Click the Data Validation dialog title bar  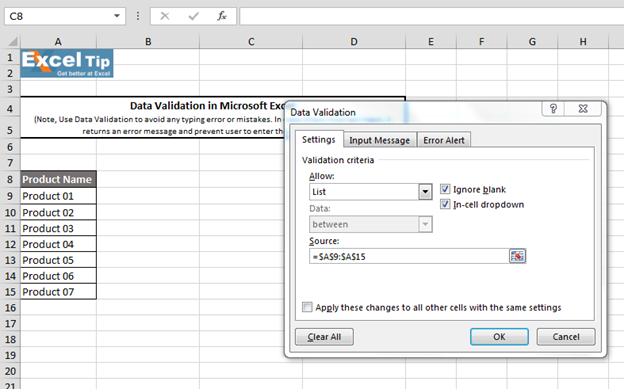(414, 112)
